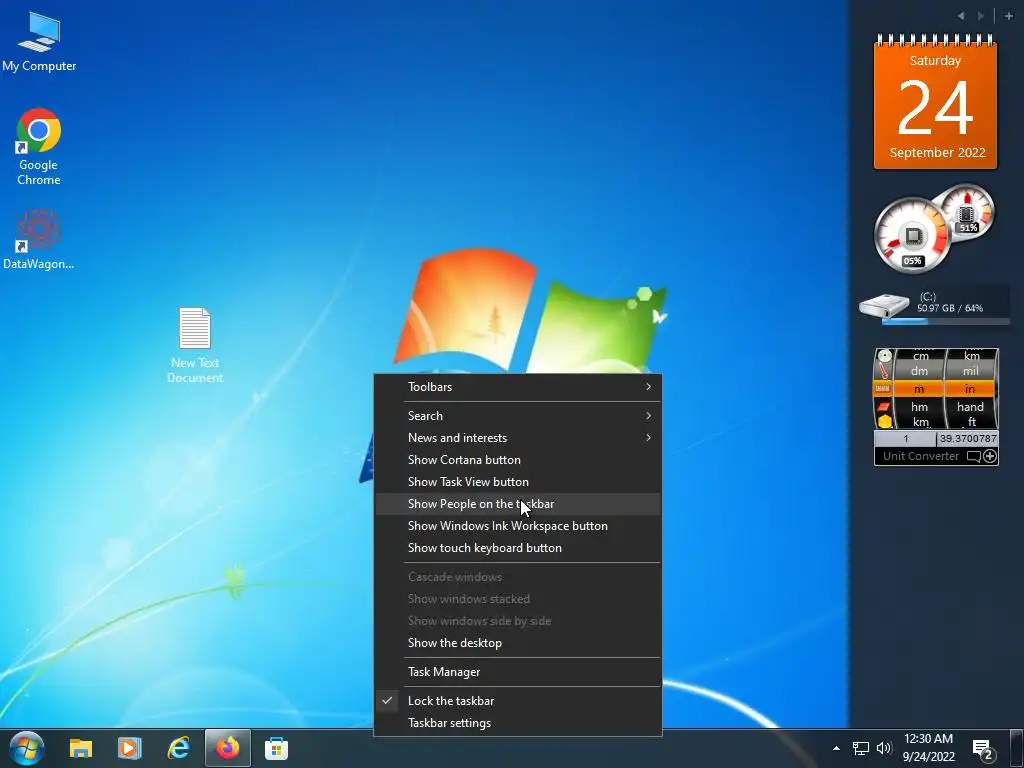
Task: Click the CPU meter gauge gadget
Action: click(911, 235)
